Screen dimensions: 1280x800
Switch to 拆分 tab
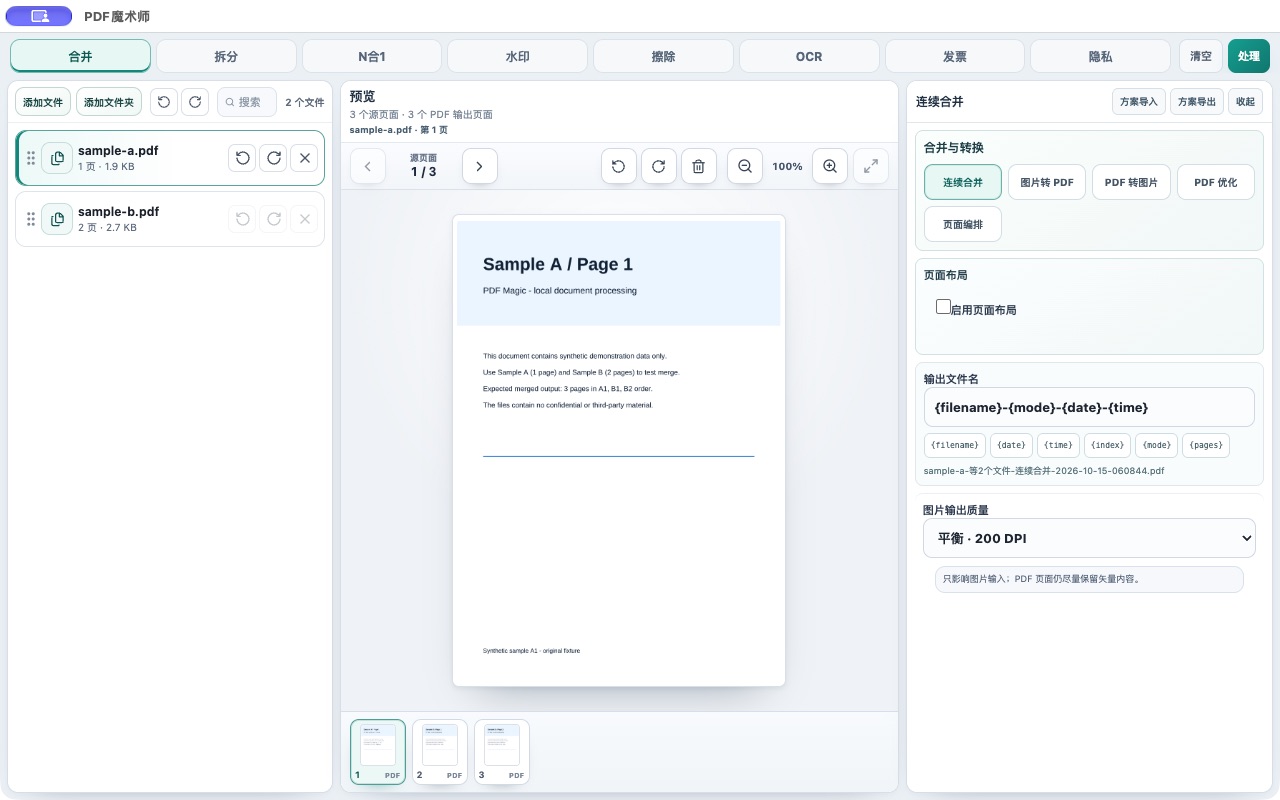pyautogui.click(x=226, y=56)
